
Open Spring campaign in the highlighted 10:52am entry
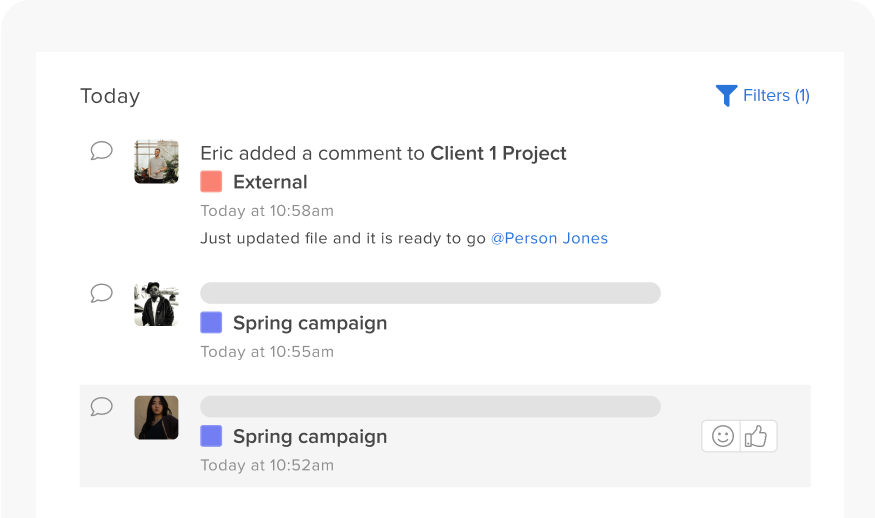click(x=310, y=437)
